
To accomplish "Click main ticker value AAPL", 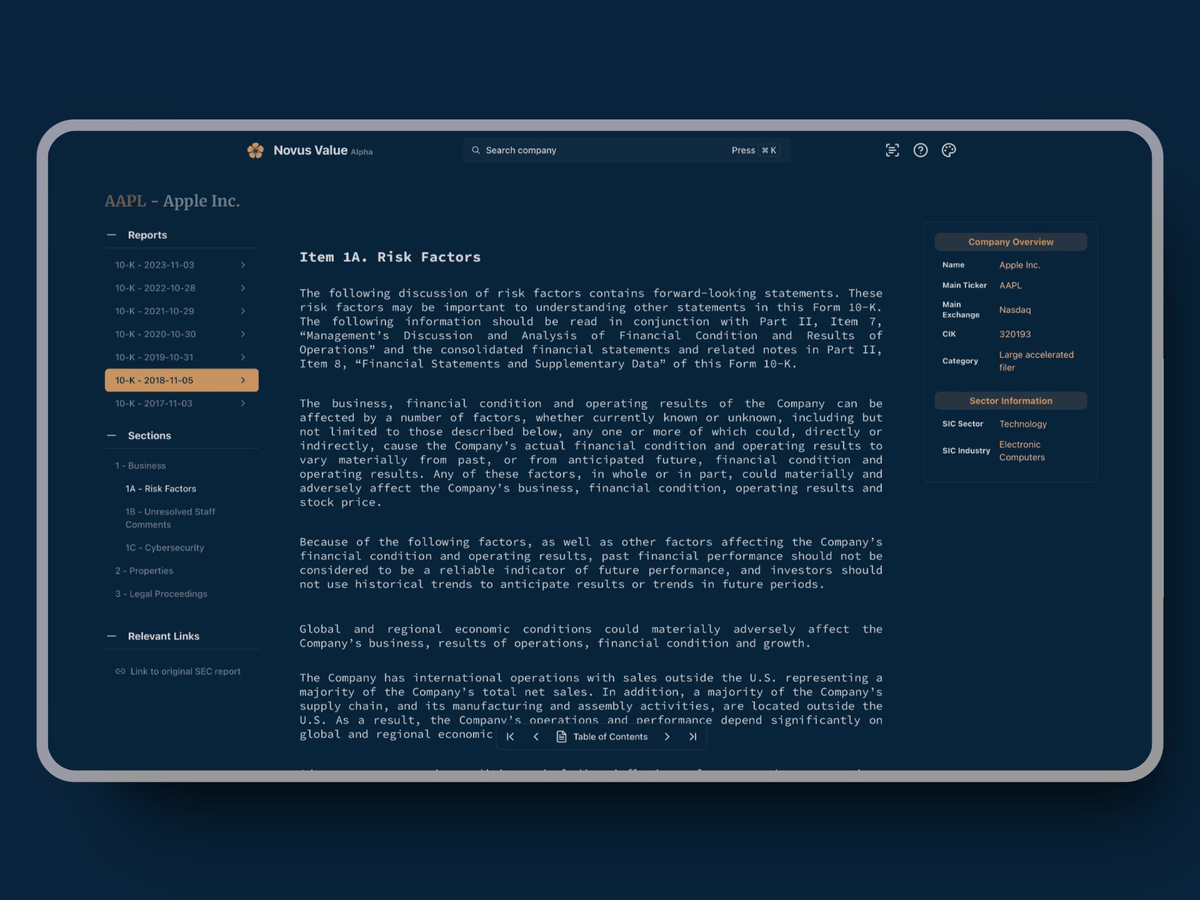I will [1010, 285].
